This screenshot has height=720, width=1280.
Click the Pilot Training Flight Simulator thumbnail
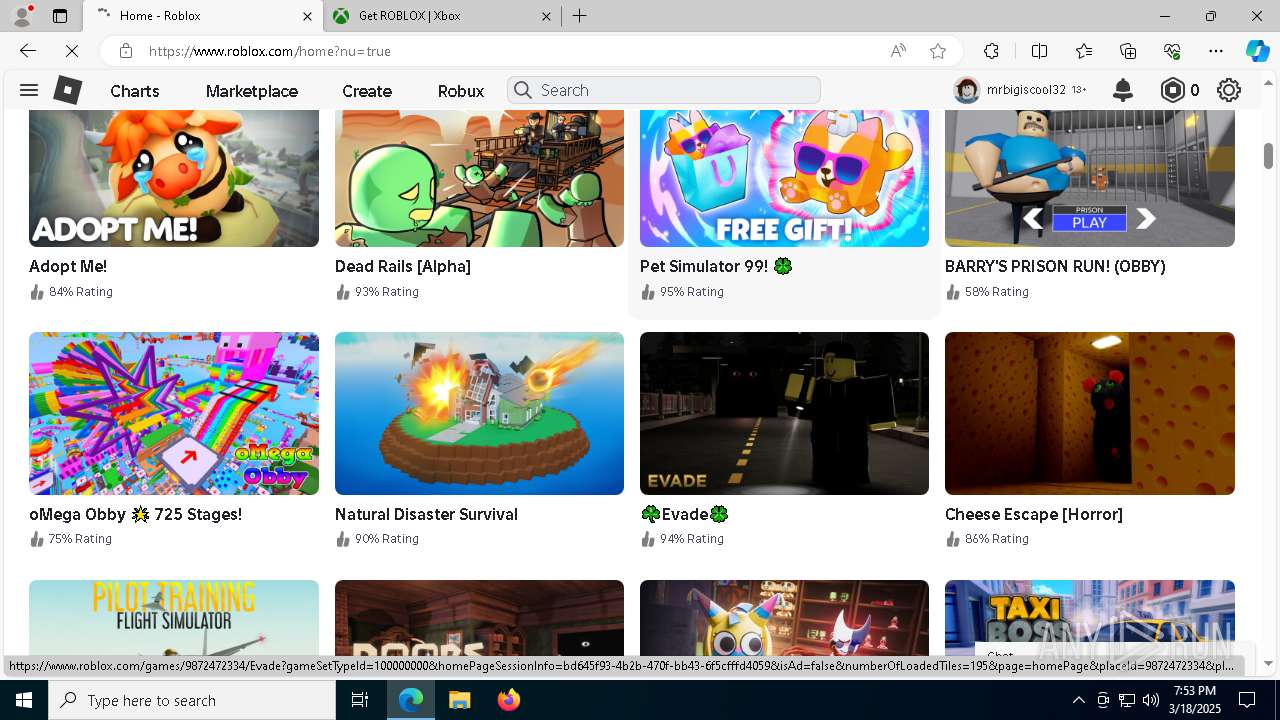tap(174, 617)
